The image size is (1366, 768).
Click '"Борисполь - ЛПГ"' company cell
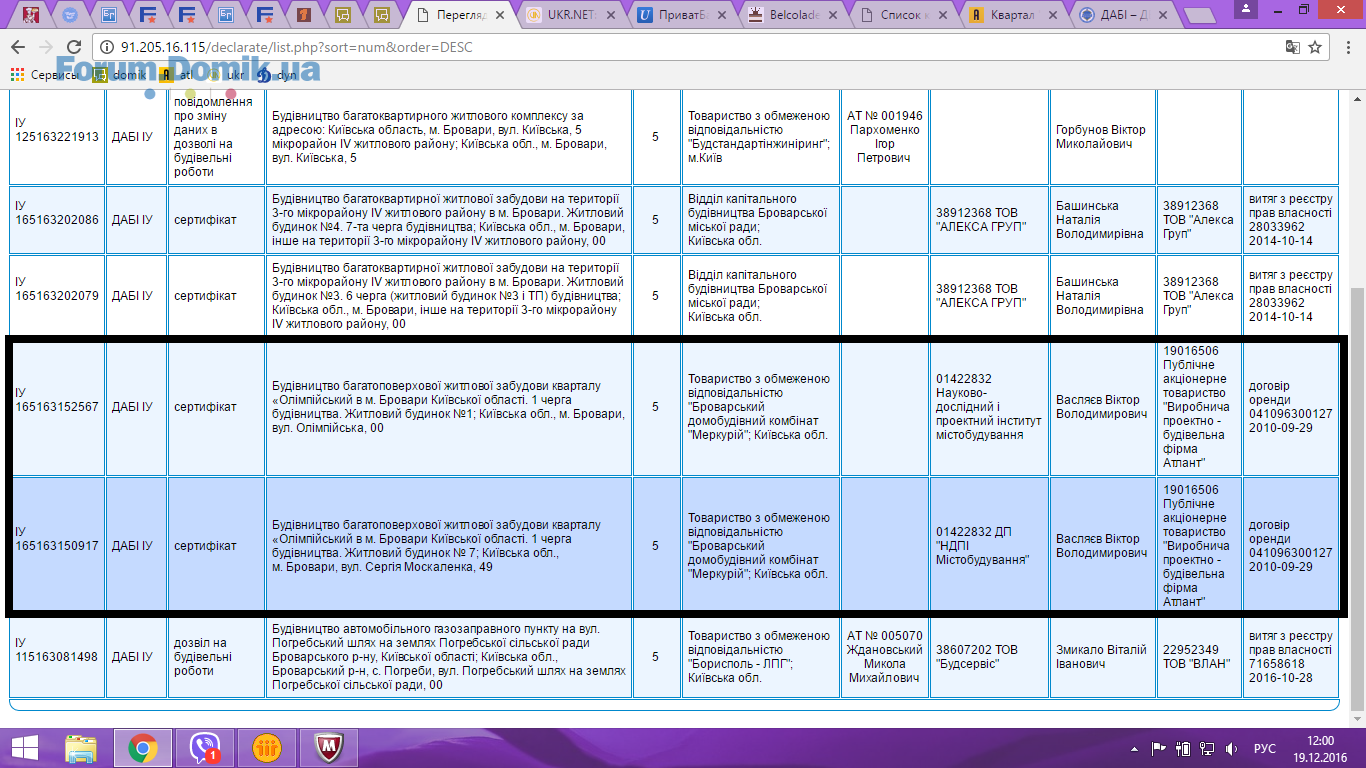tap(761, 657)
